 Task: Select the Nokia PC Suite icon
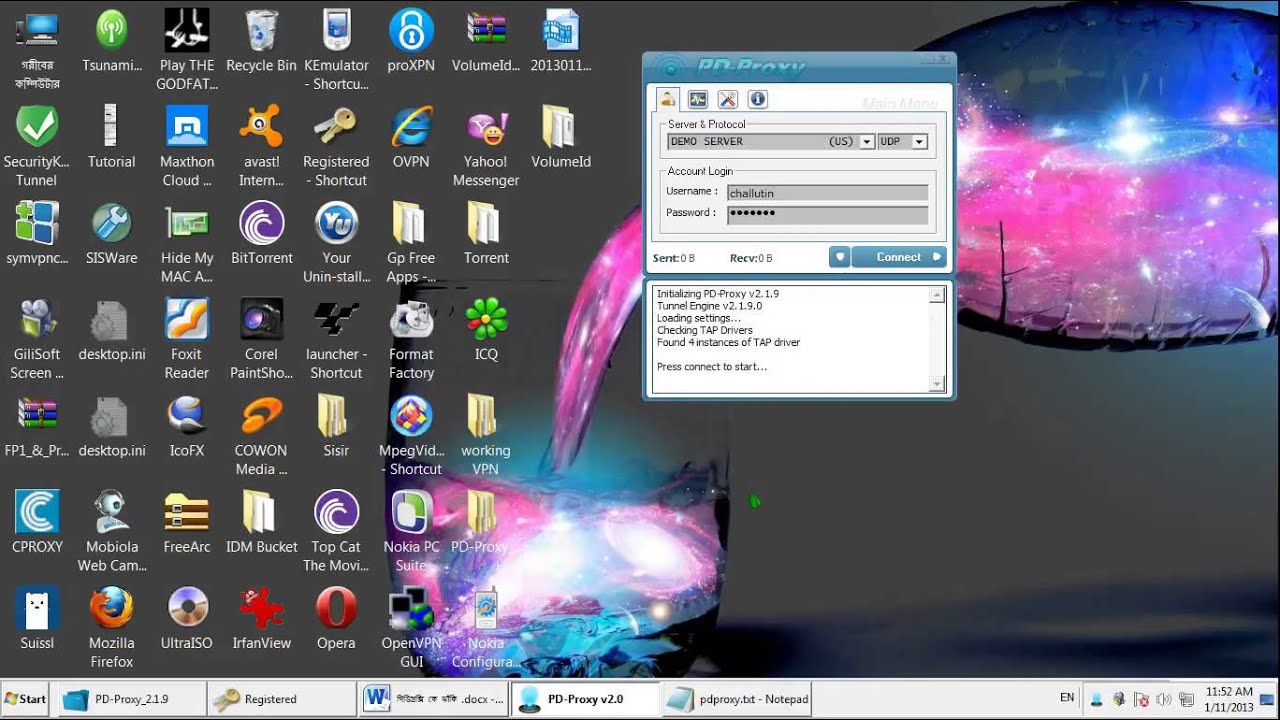pyautogui.click(x=411, y=530)
